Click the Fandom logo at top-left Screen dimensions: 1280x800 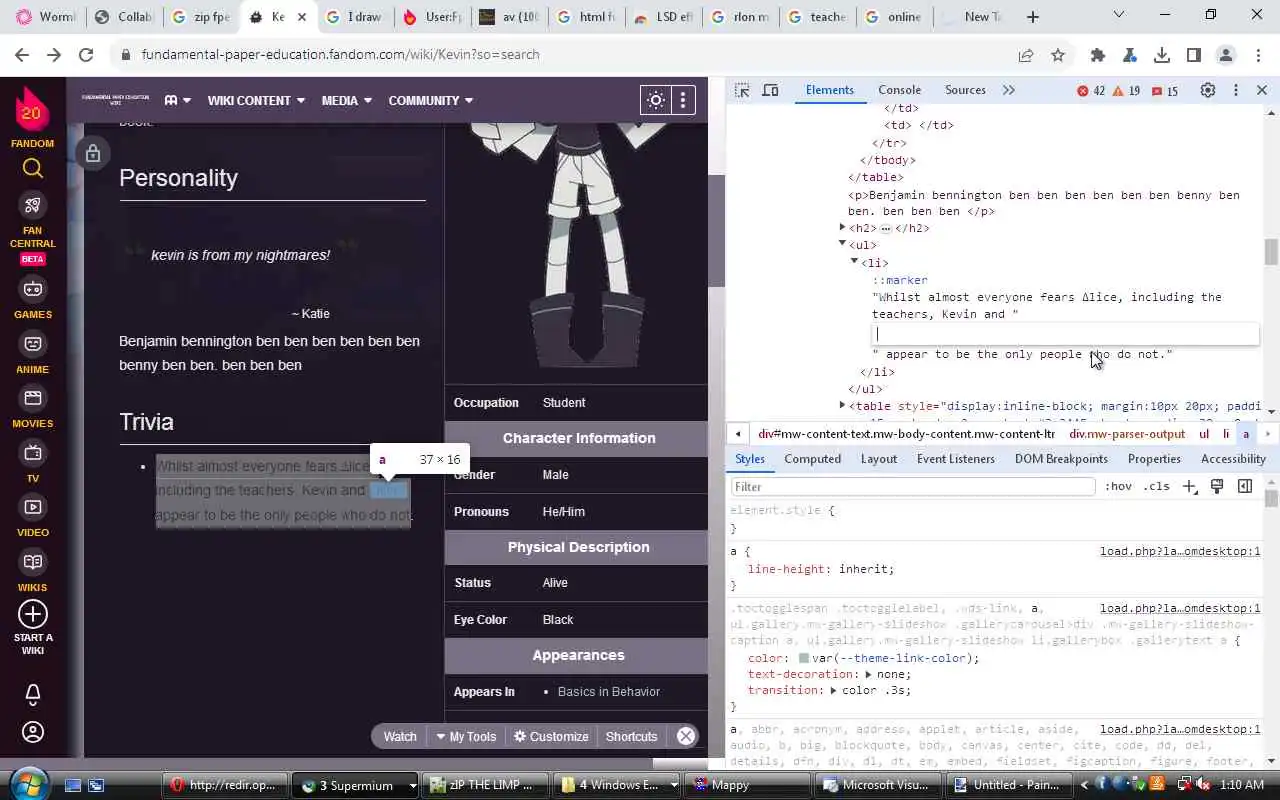click(32, 111)
